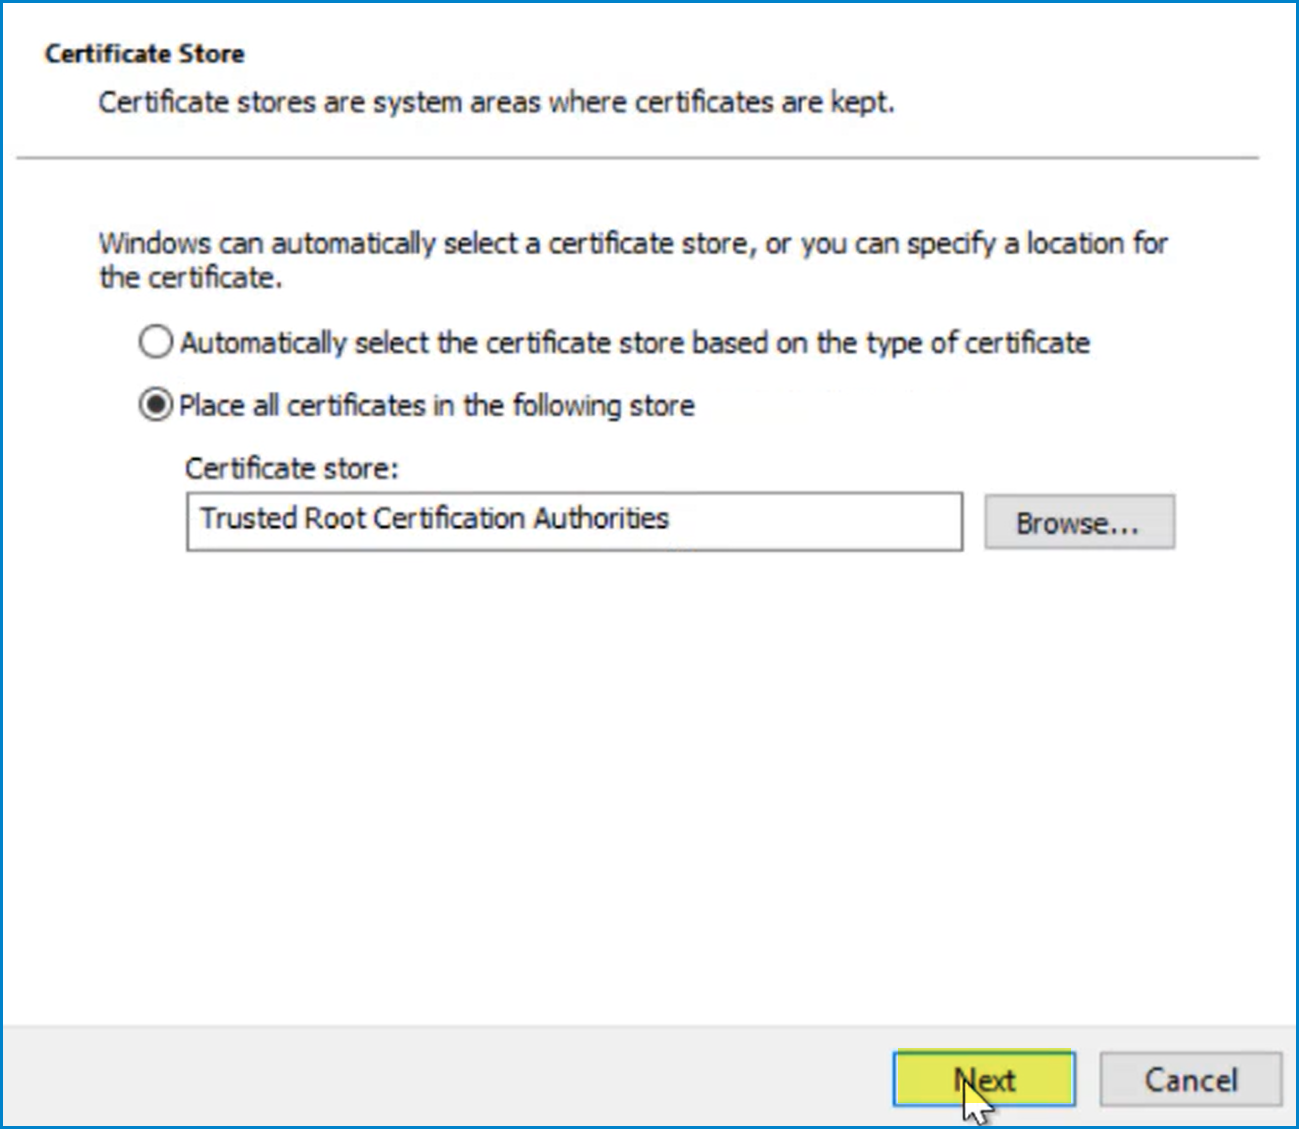Click the 'Place all certificates' option label
The image size is (1299, 1129).
coord(437,405)
